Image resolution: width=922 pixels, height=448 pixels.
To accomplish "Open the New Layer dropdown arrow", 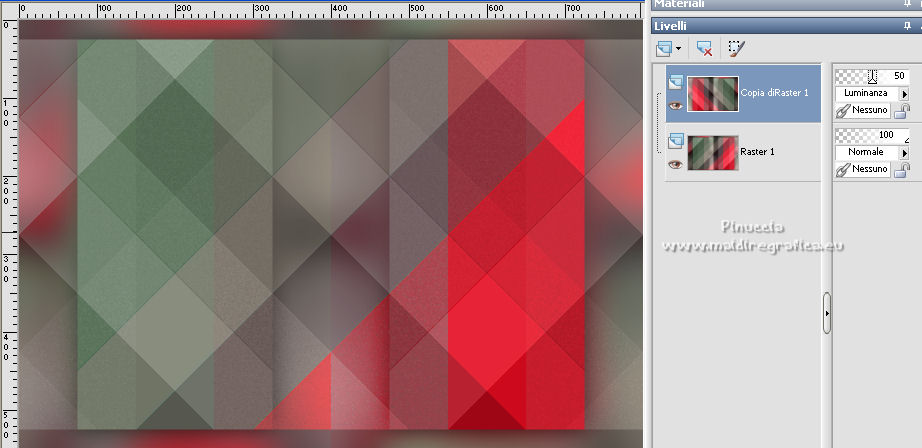I will (x=679, y=49).
